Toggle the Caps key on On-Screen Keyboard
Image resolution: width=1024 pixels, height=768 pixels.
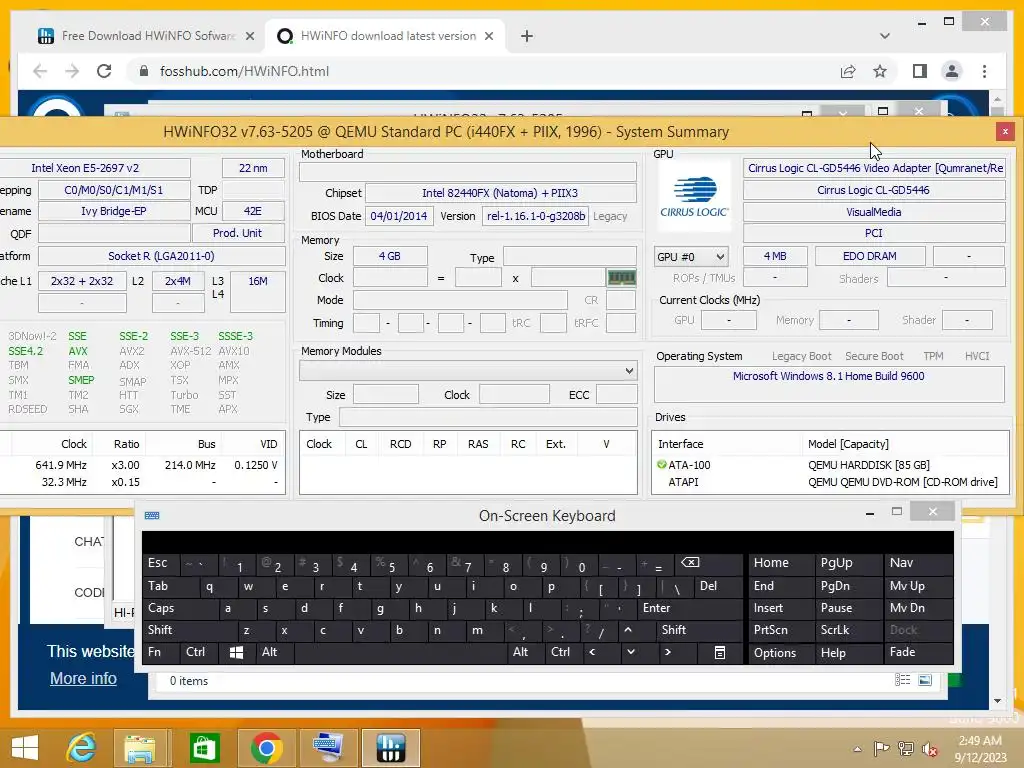coord(180,608)
